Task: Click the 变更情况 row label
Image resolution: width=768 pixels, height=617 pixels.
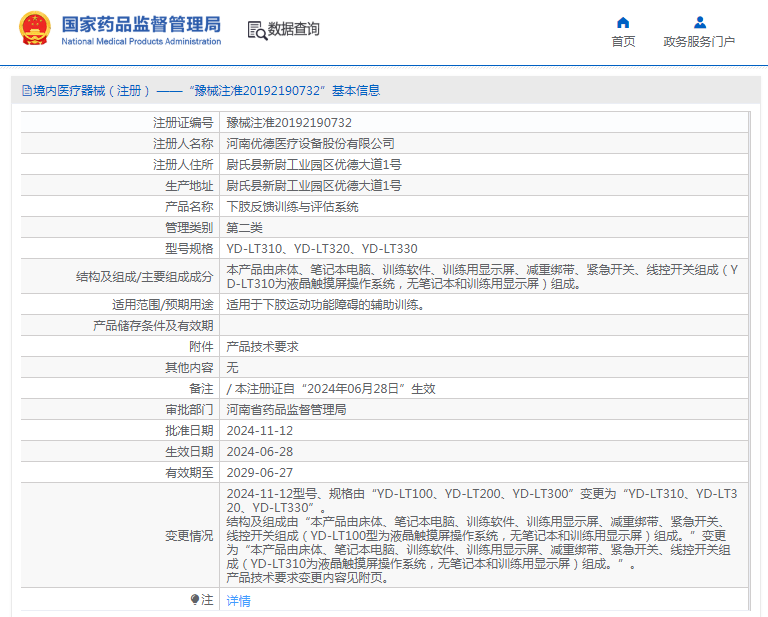Action: (x=189, y=536)
